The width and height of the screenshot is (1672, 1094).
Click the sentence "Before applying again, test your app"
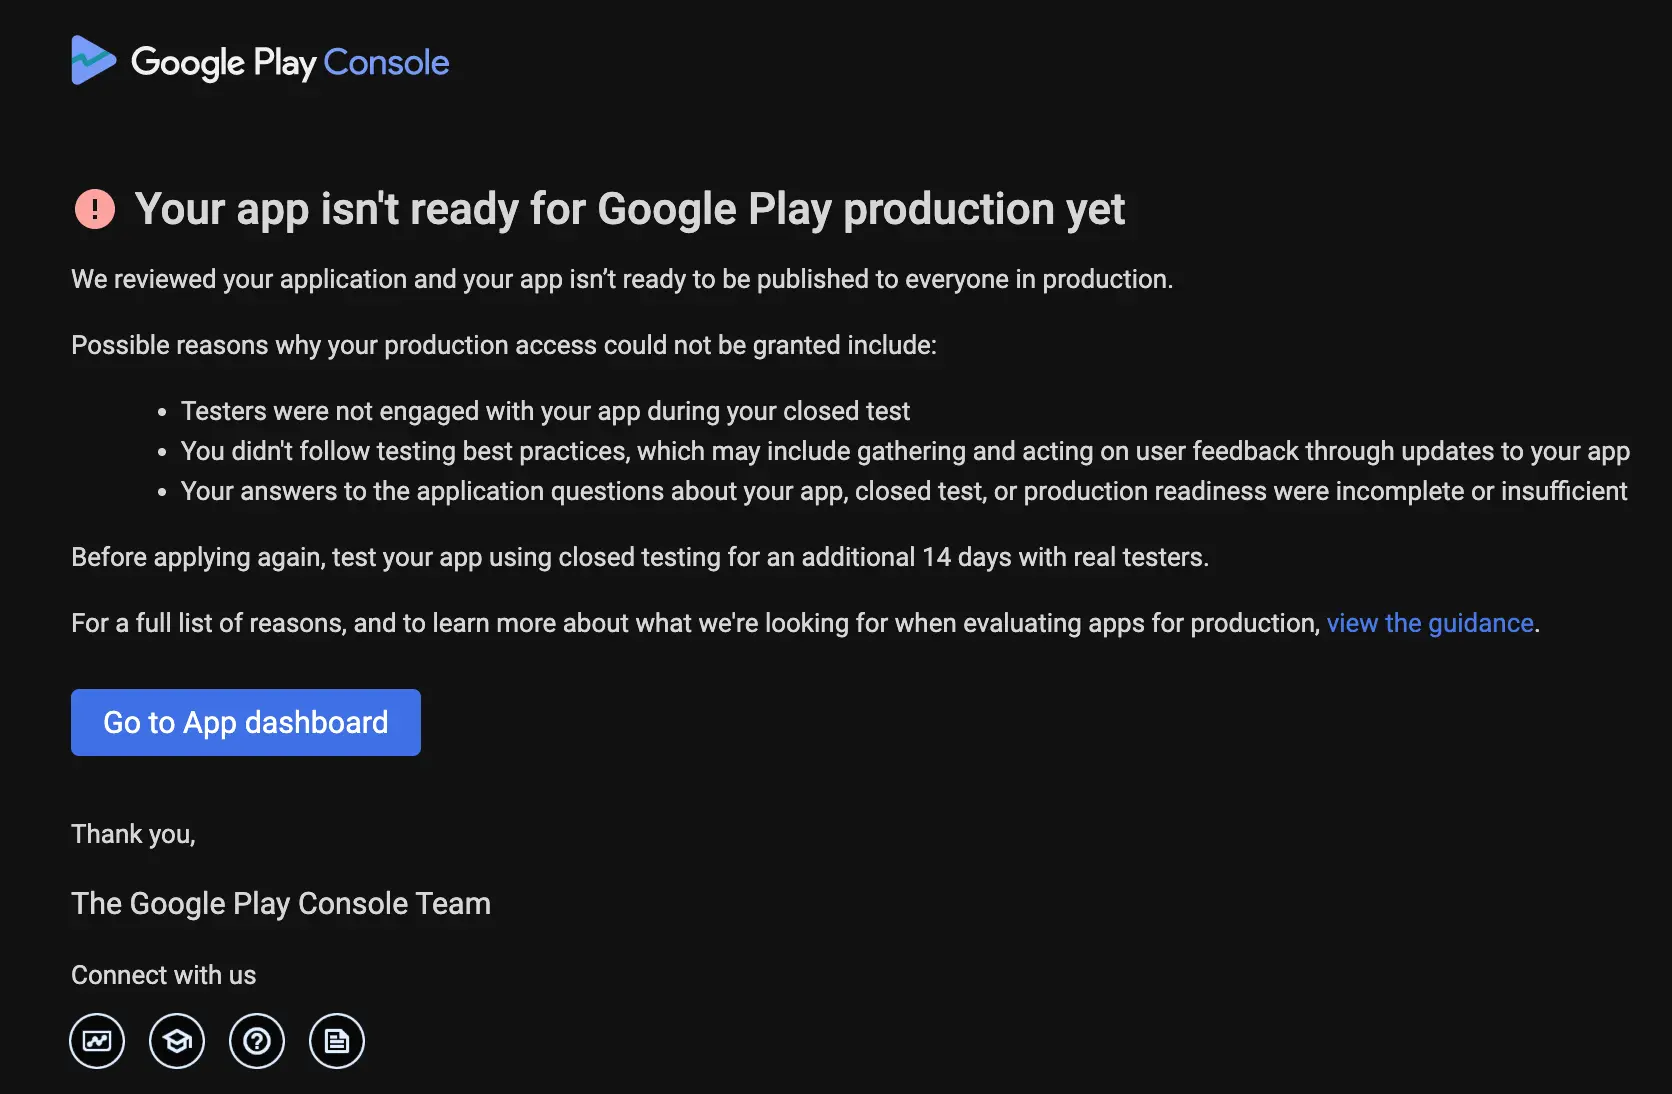(640, 557)
